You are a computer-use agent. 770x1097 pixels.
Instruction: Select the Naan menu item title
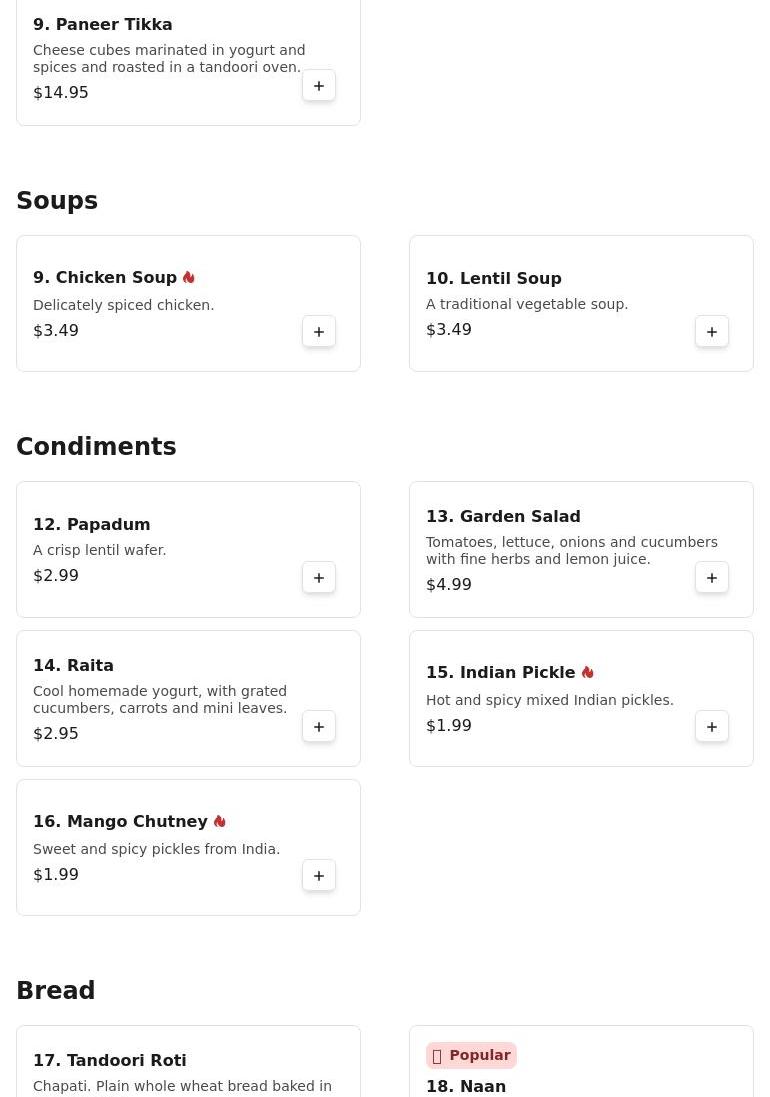click(466, 1086)
